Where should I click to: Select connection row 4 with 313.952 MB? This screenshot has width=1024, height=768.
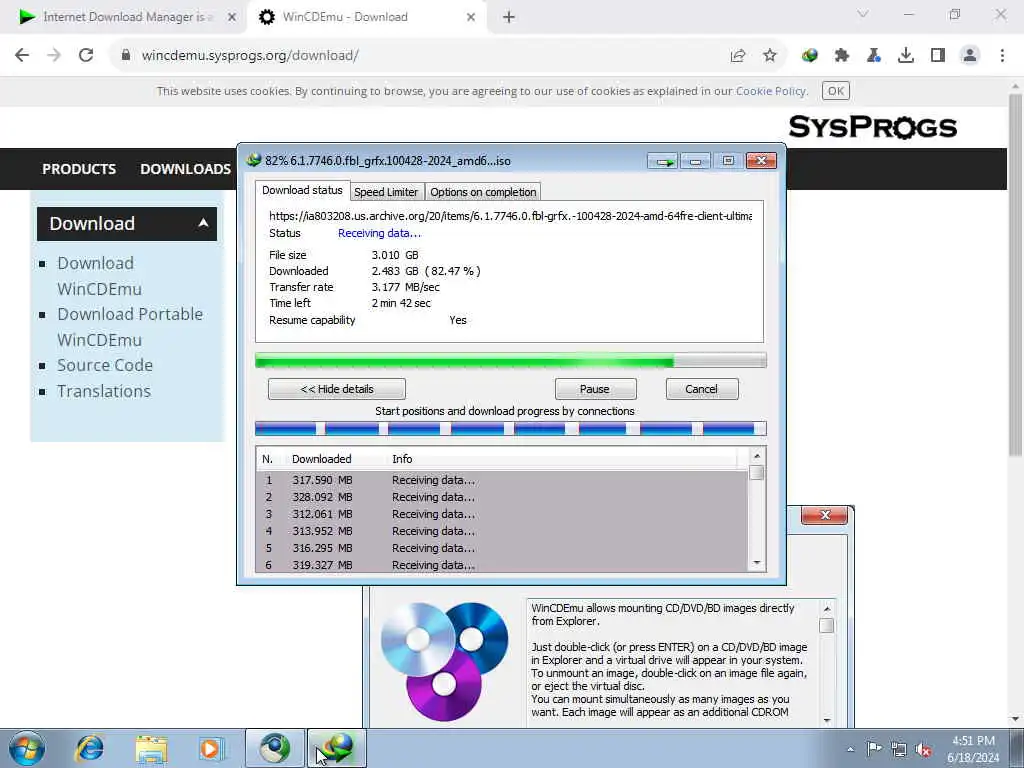[x=502, y=531]
